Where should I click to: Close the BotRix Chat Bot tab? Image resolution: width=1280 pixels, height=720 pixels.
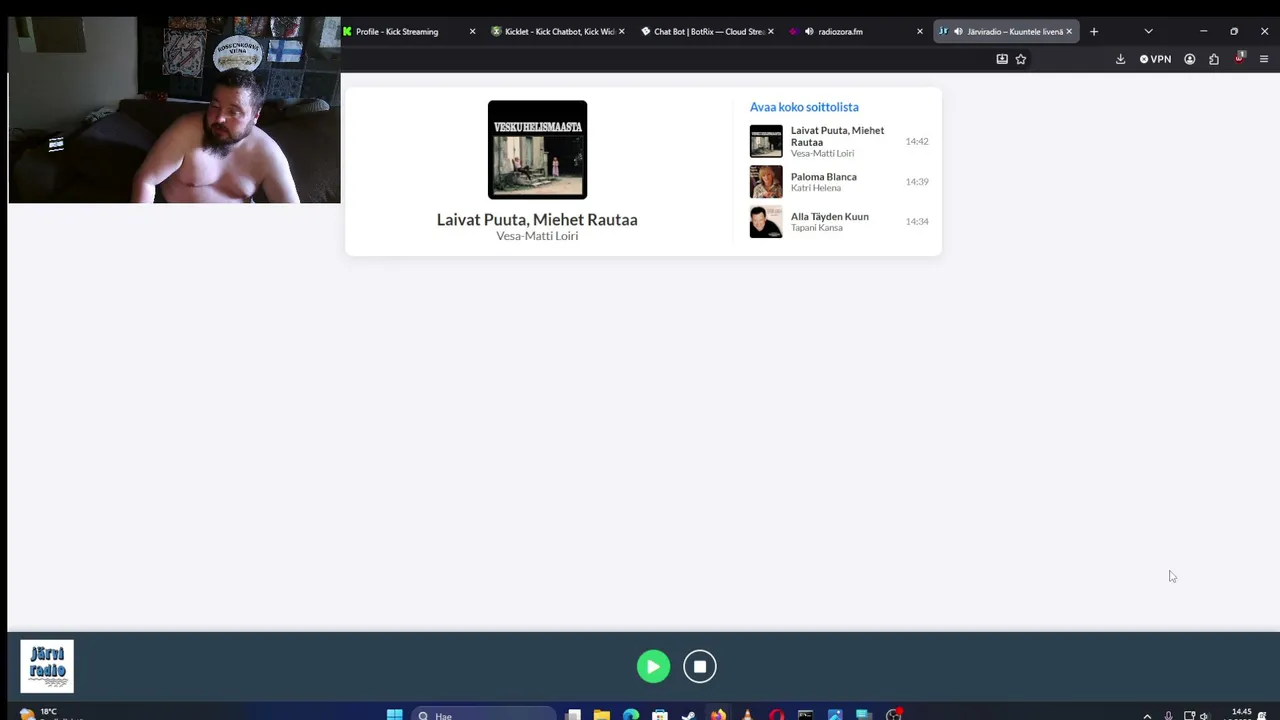(x=771, y=32)
